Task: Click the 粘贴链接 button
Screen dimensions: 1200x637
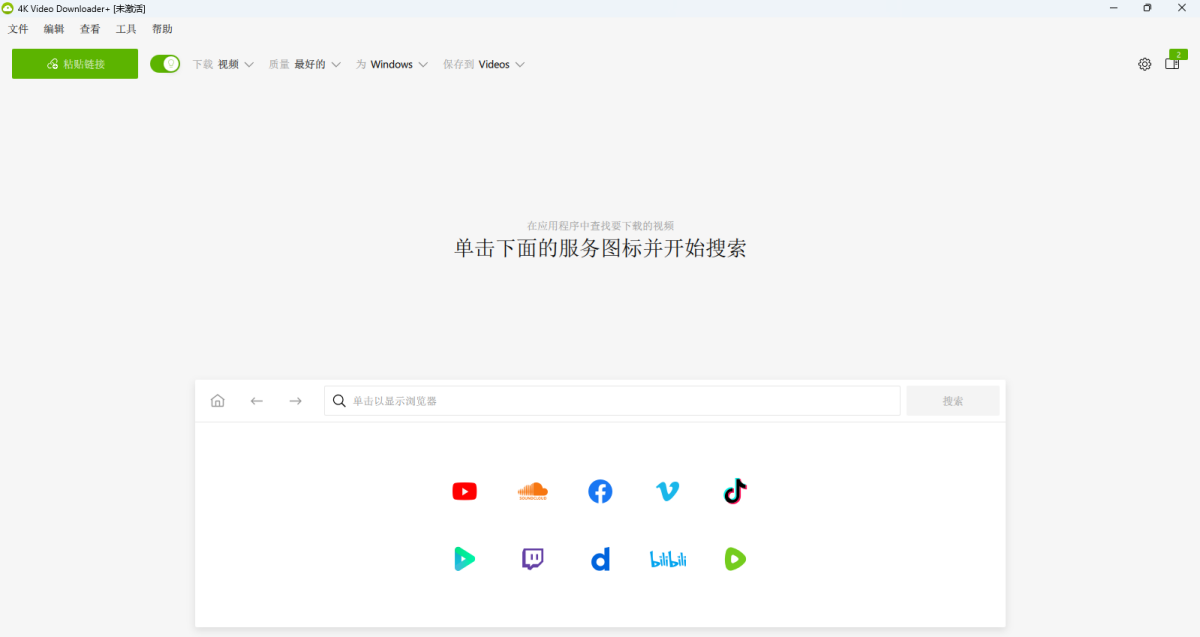Action: [74, 63]
